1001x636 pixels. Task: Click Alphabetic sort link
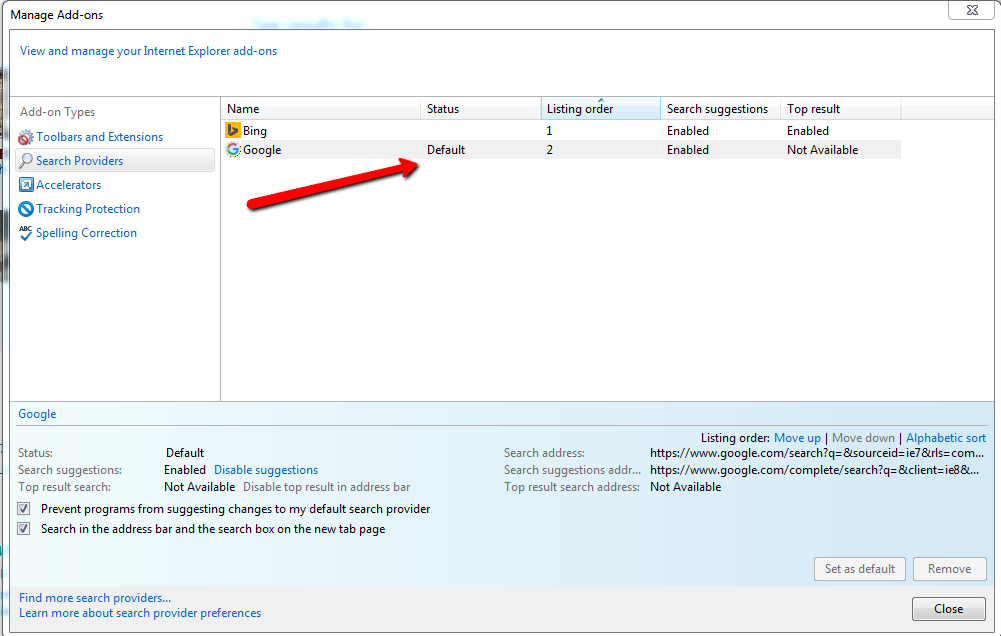tap(945, 438)
